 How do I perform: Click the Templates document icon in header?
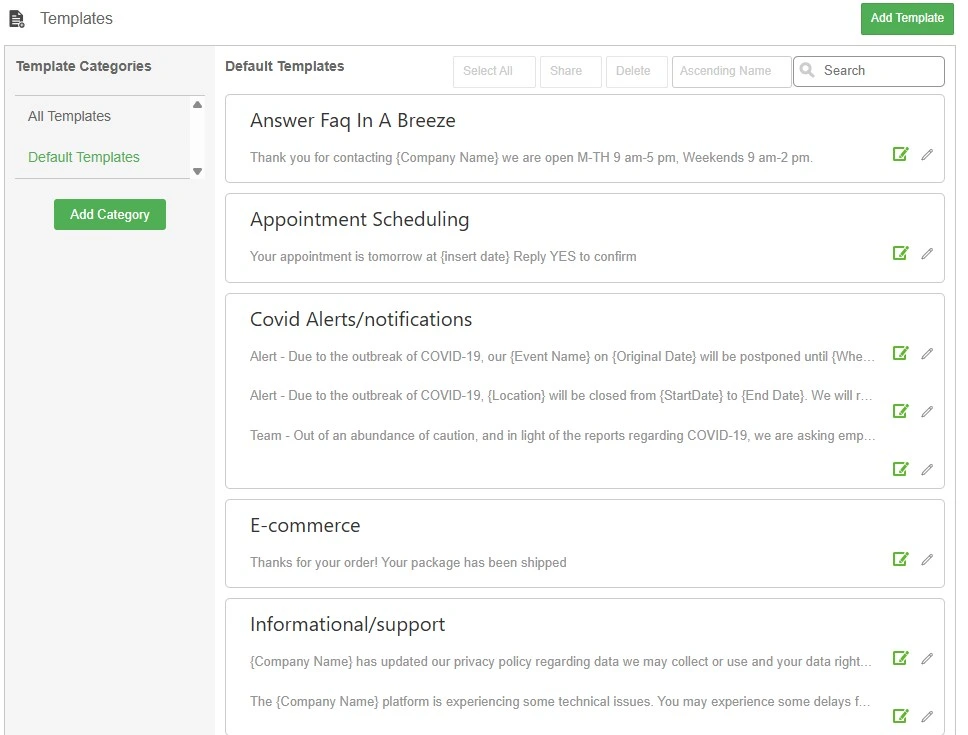pyautogui.click(x=17, y=19)
